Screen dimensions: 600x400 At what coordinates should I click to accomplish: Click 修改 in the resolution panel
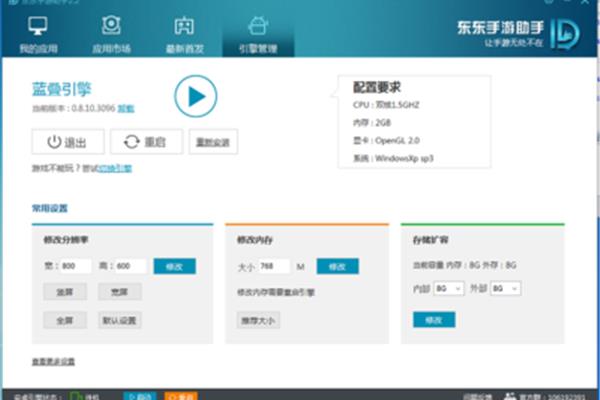pyautogui.click(x=174, y=266)
